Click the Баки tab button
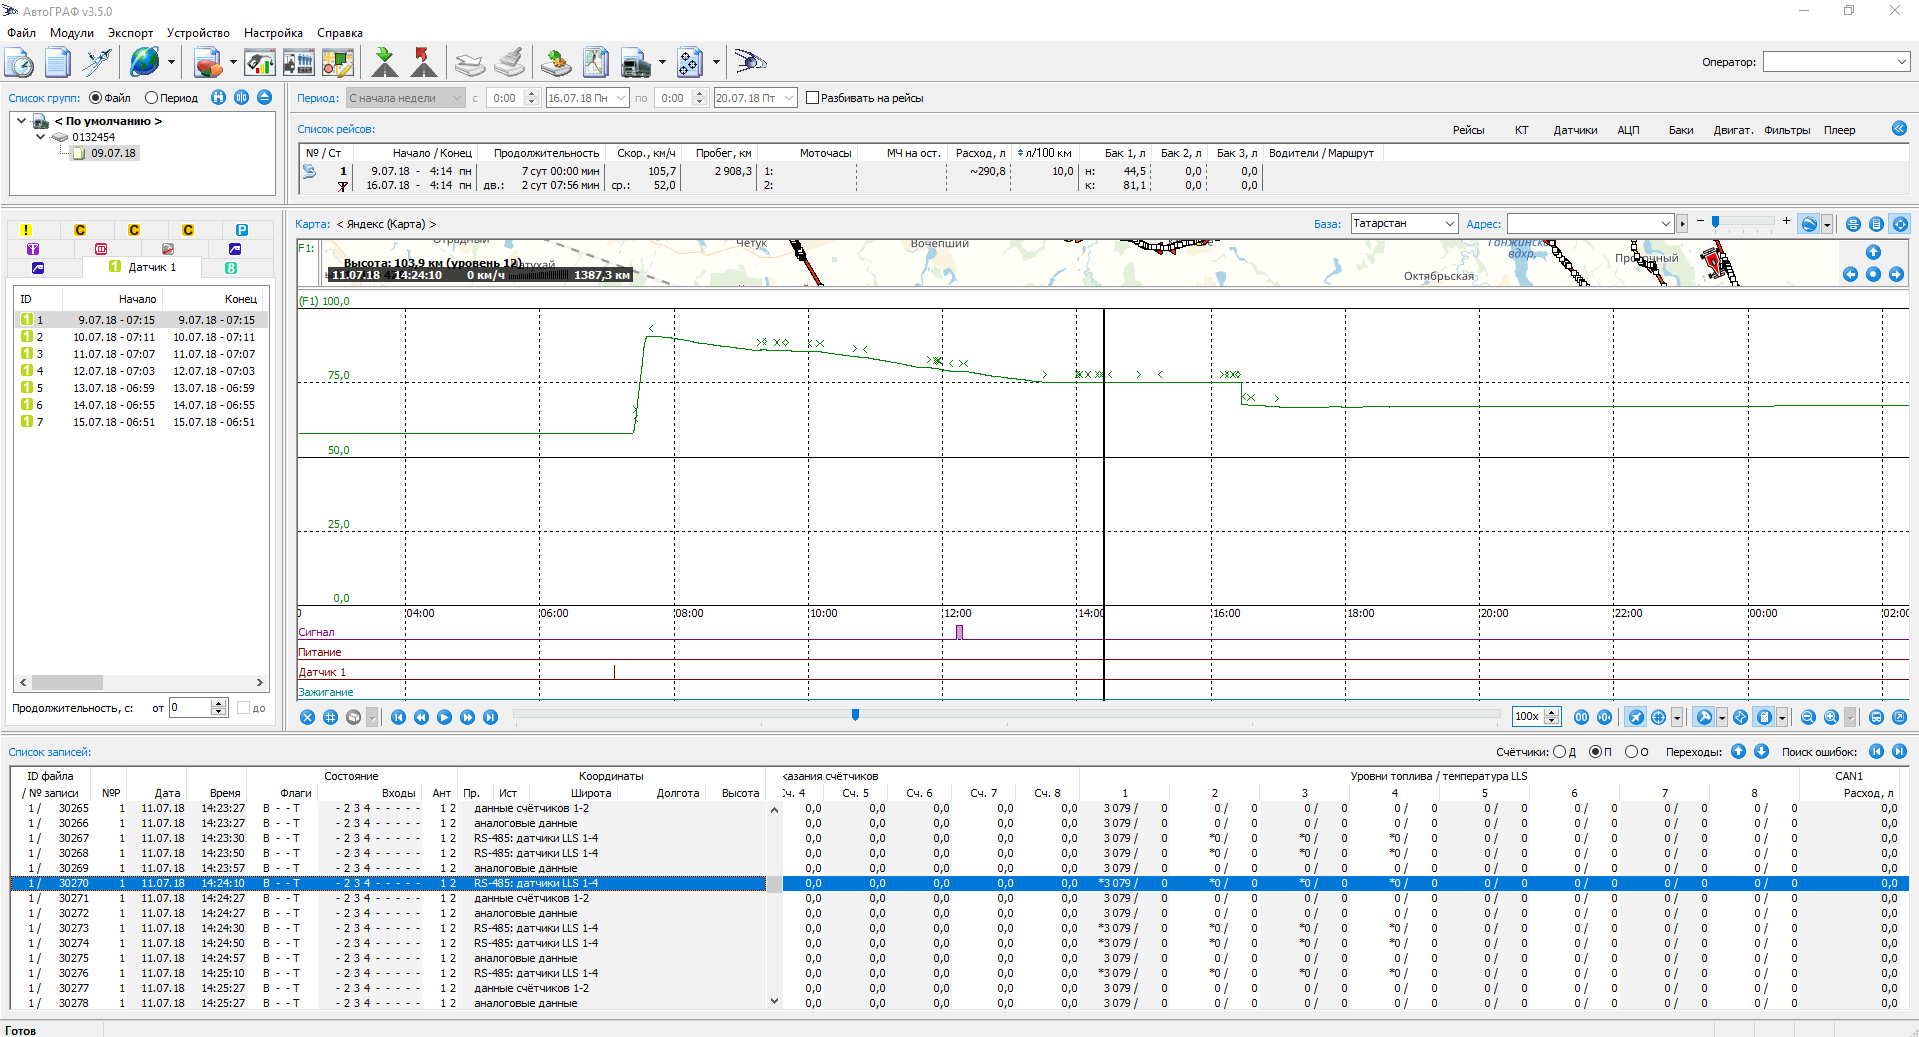Image resolution: width=1919 pixels, height=1037 pixels. [1680, 130]
